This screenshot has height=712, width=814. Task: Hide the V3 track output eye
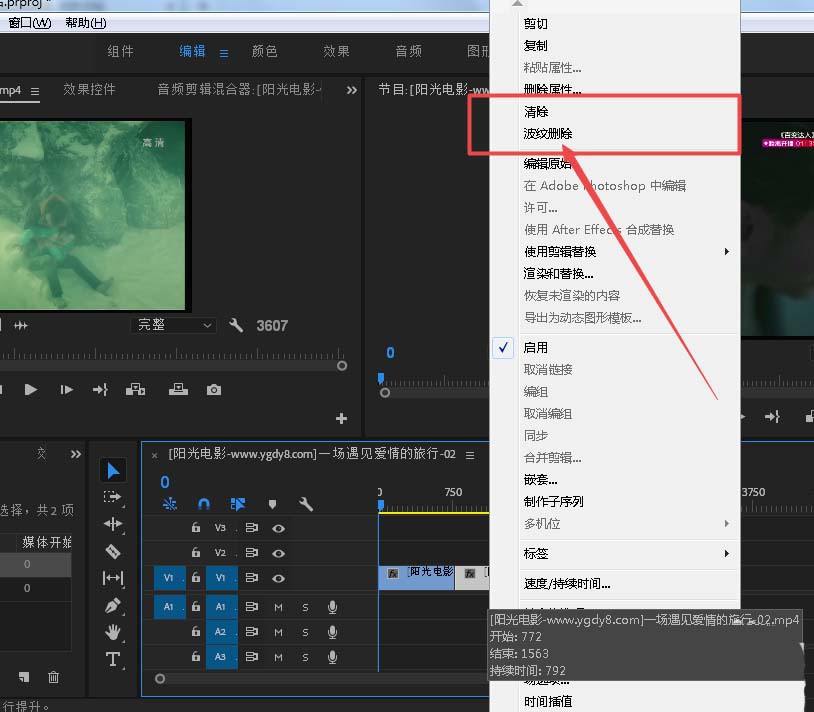[279, 528]
